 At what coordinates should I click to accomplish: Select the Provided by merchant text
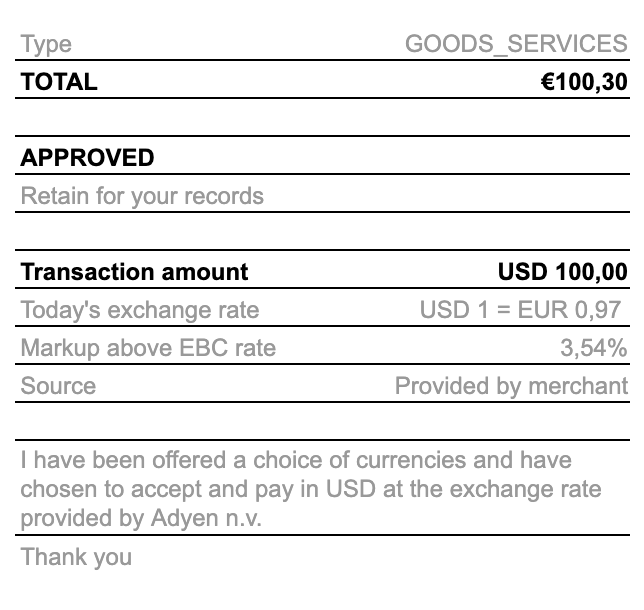click(x=511, y=386)
